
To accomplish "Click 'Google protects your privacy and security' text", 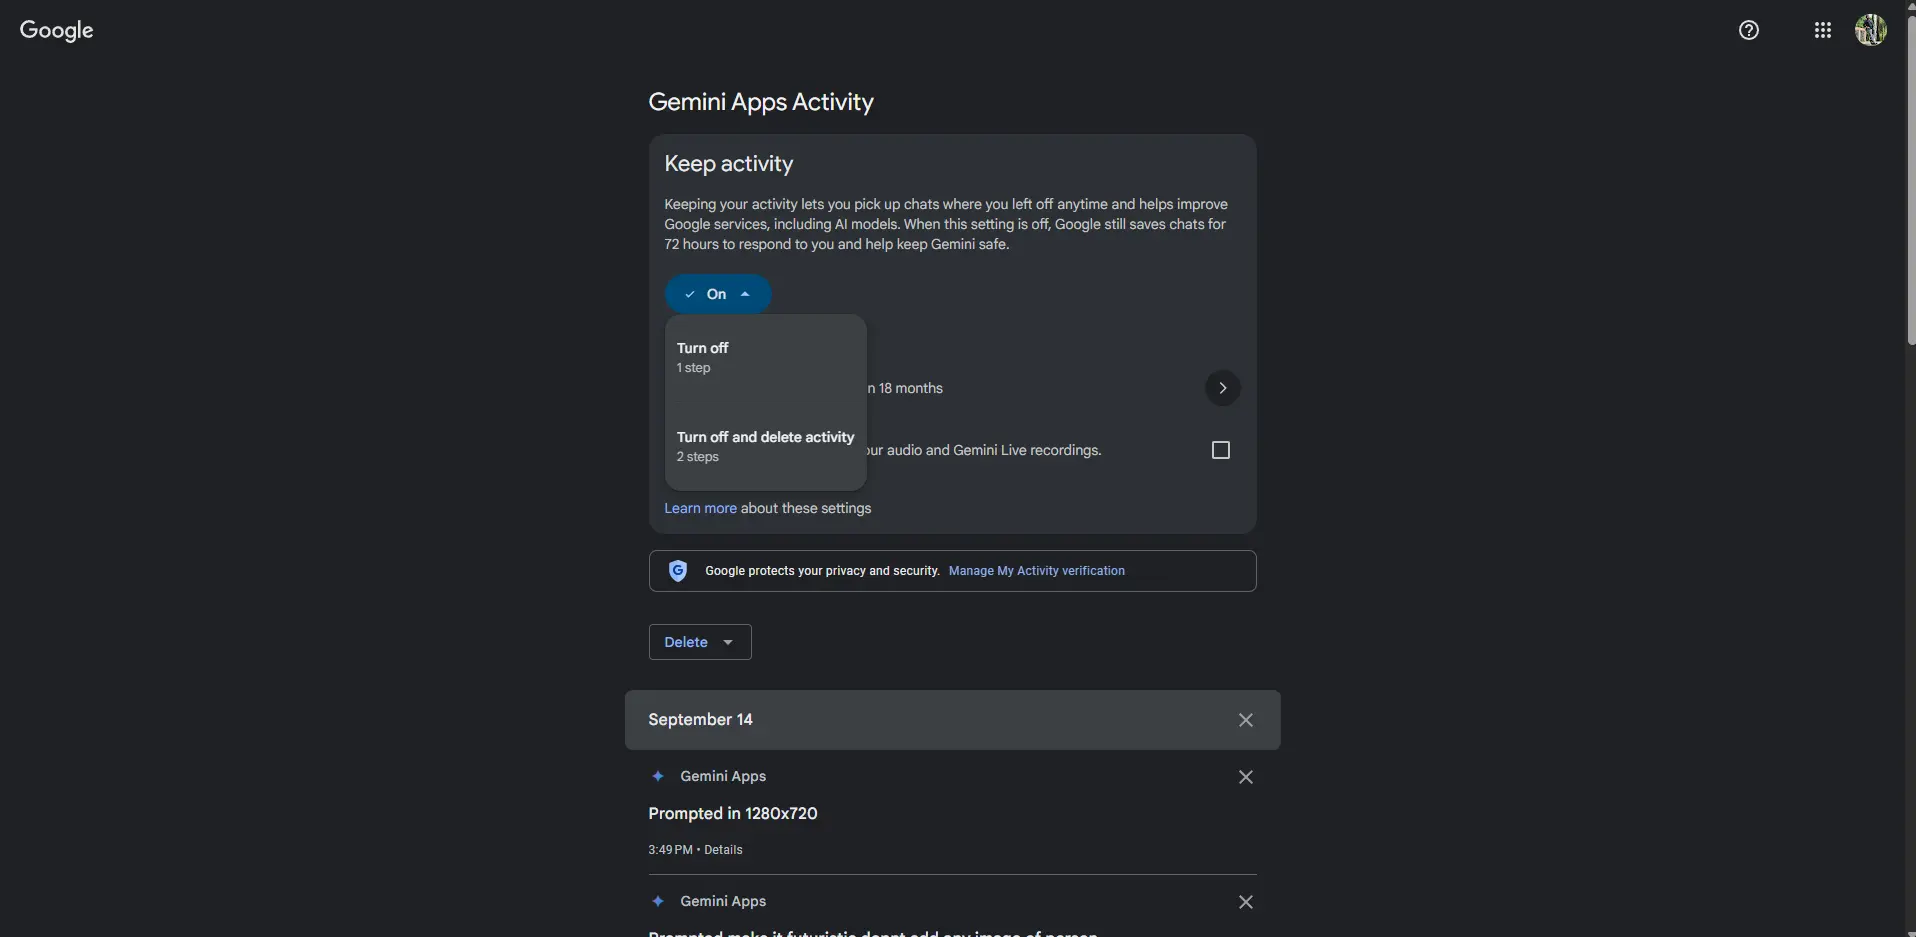I will pyautogui.click(x=822, y=571).
